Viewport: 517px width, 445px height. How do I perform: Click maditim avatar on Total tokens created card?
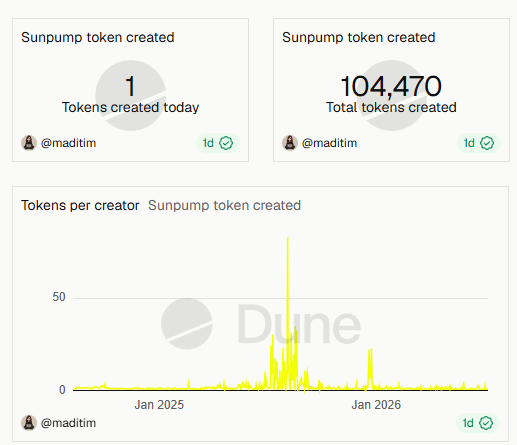click(290, 143)
